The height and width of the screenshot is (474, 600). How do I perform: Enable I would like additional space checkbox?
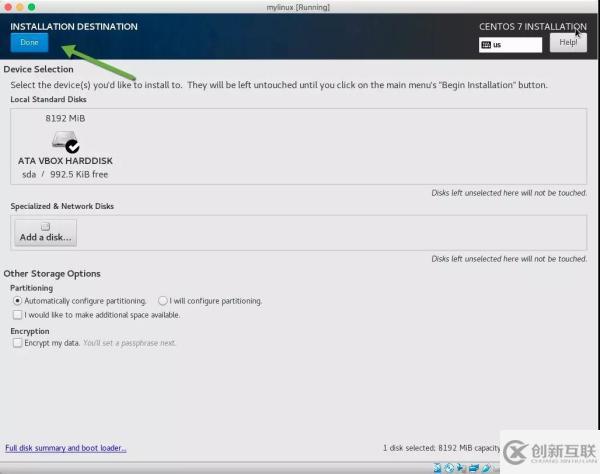pos(17,315)
